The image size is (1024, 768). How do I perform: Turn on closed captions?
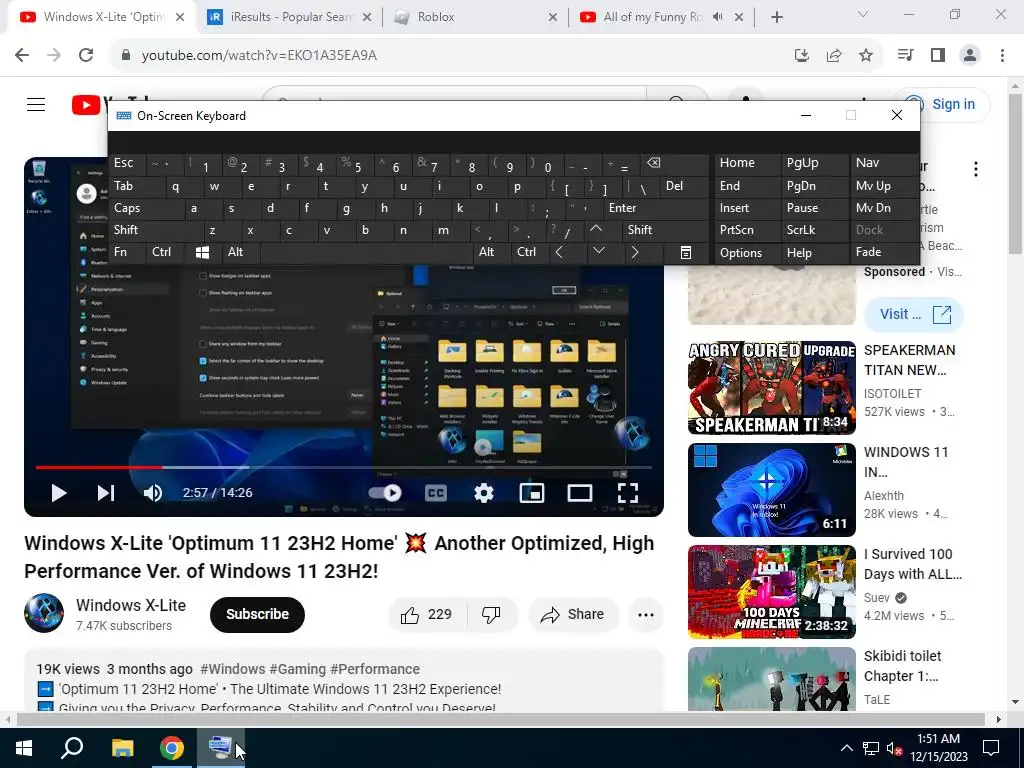tap(436, 493)
